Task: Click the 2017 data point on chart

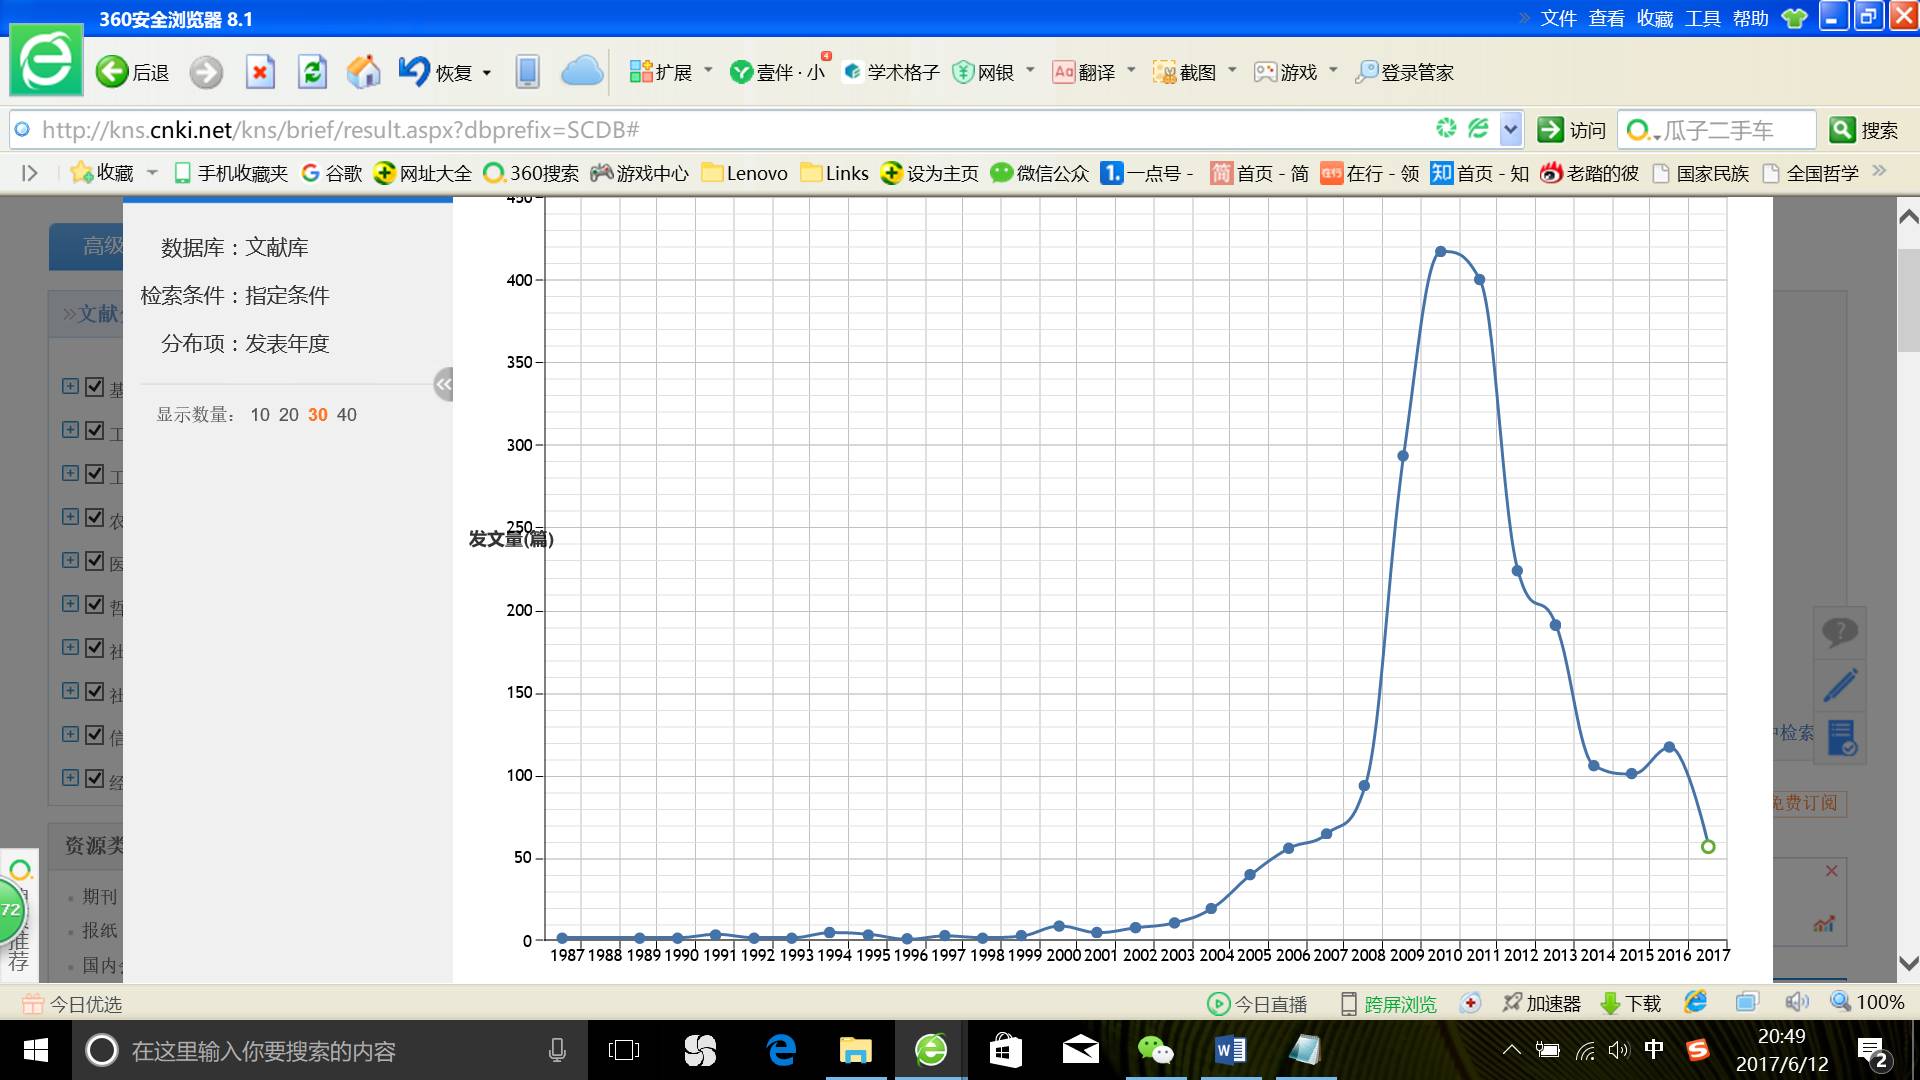Action: point(1708,847)
